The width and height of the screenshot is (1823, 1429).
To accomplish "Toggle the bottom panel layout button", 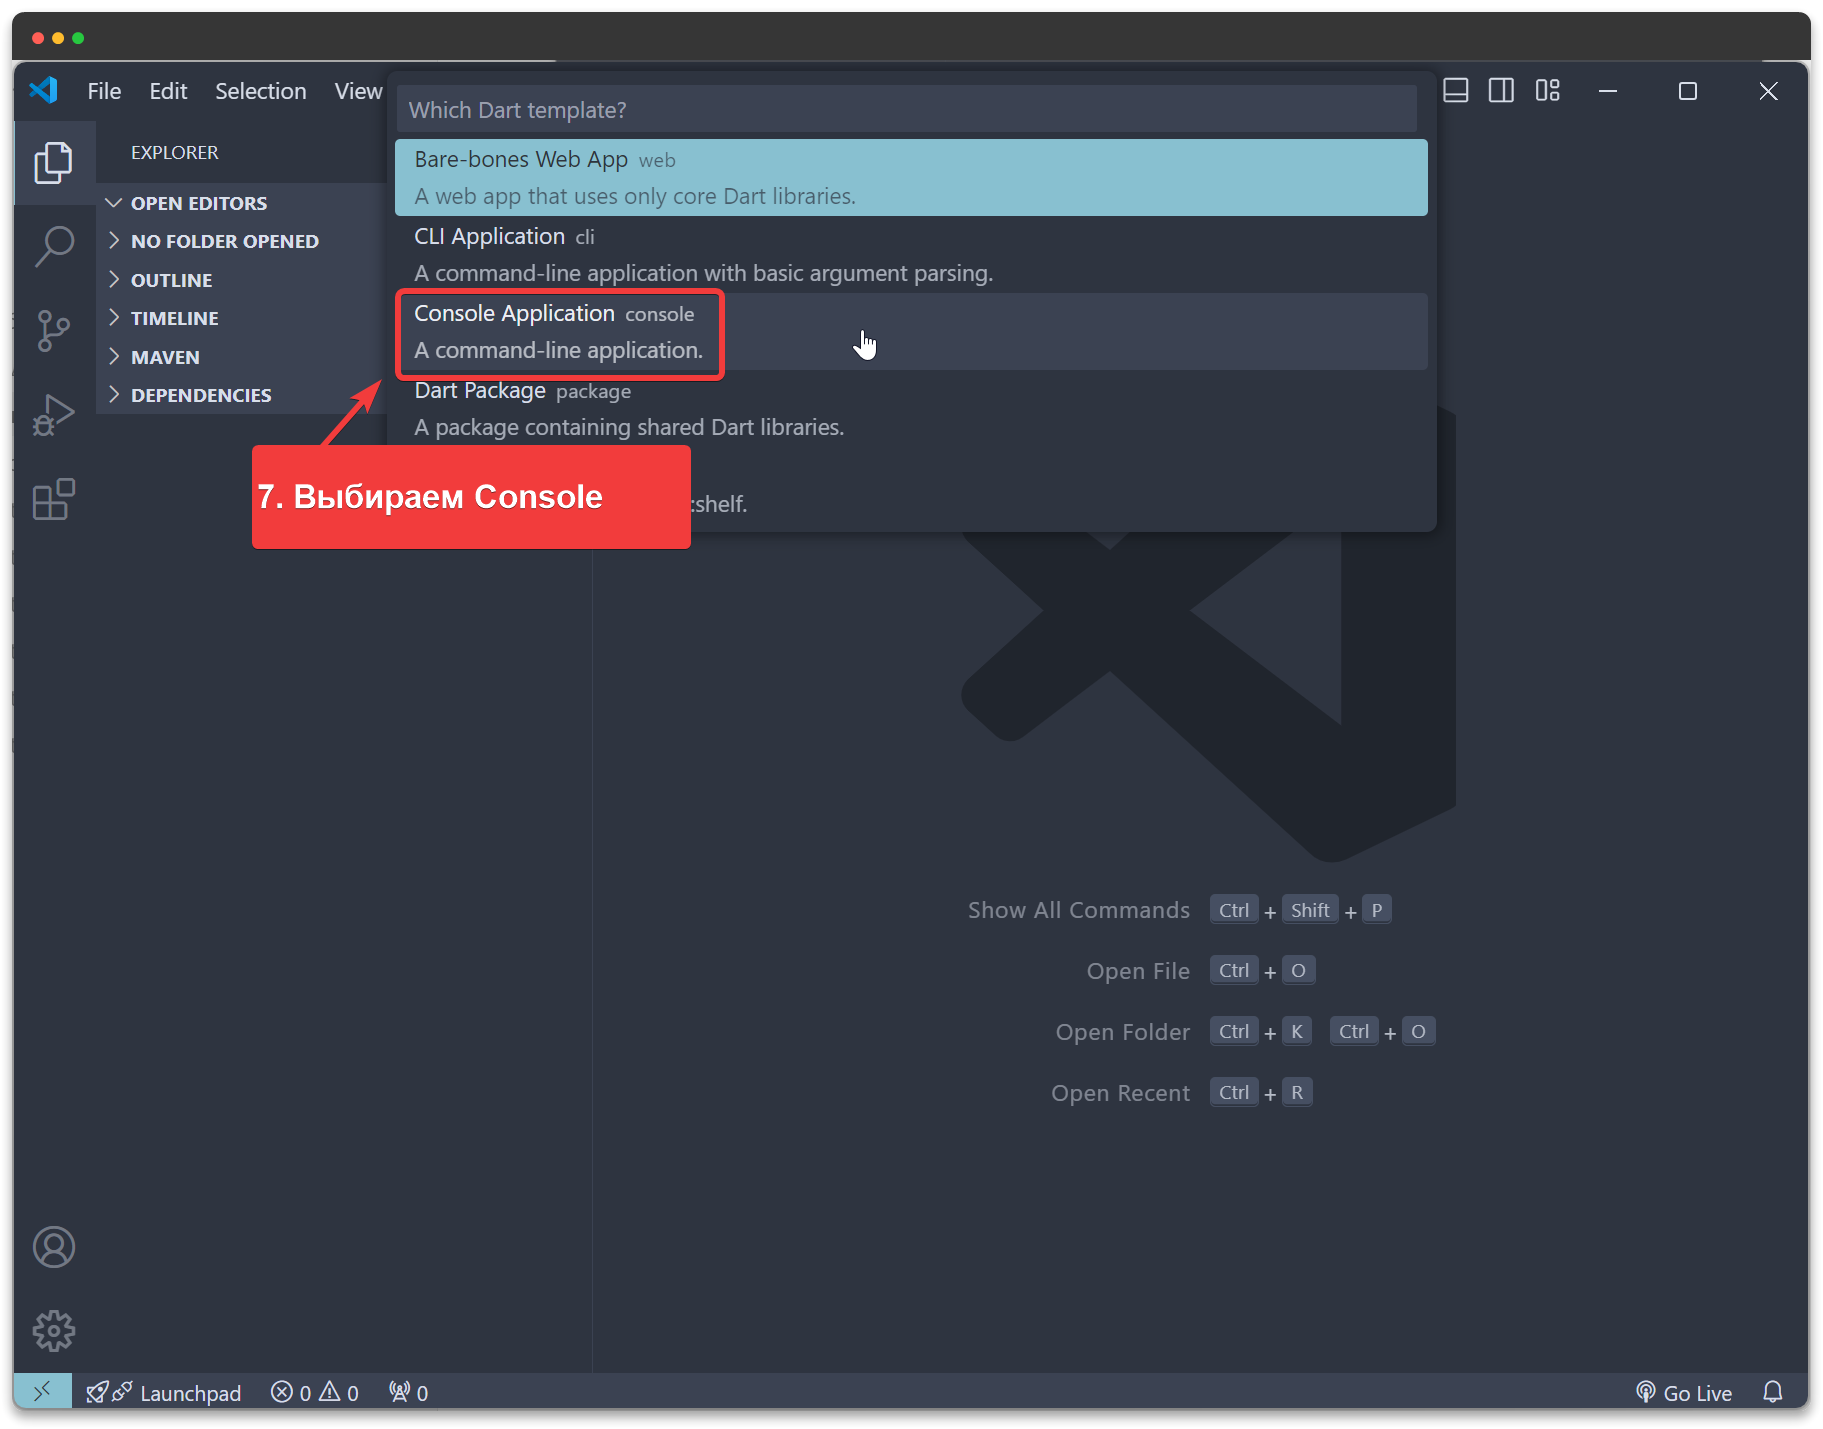I will (1456, 91).
